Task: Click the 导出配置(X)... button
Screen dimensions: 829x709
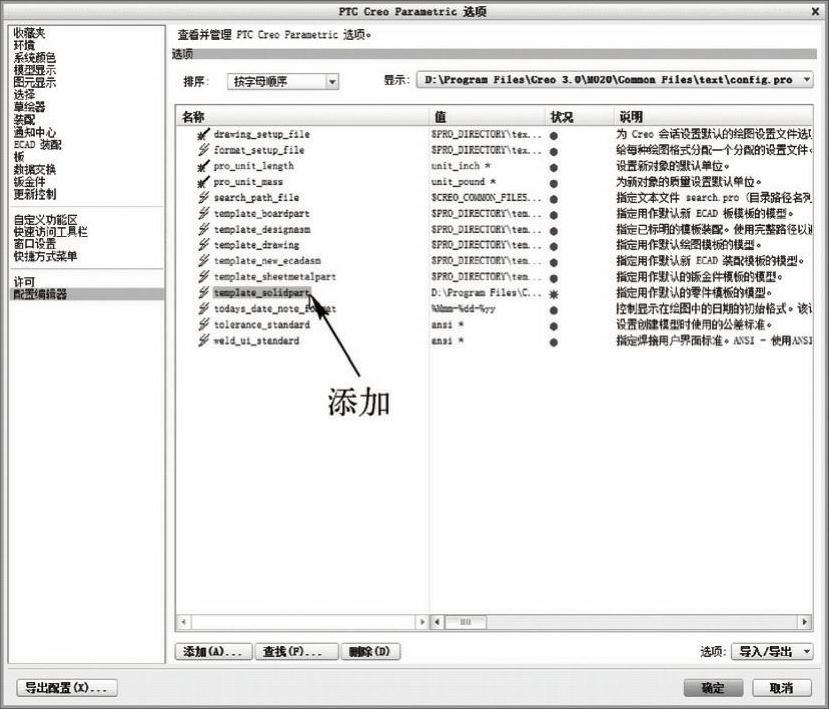Action: (x=67, y=688)
